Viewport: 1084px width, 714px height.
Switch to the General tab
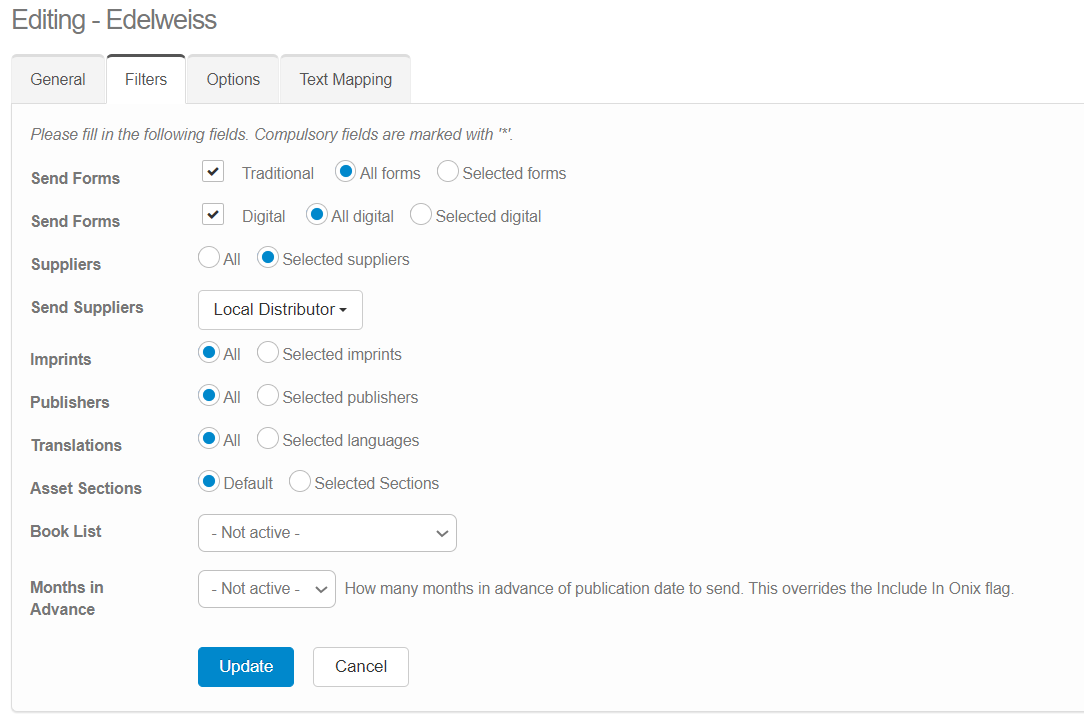tap(57, 79)
